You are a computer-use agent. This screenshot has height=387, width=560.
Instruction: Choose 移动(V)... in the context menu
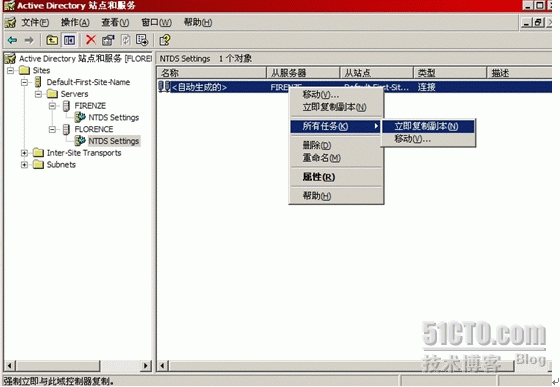click(x=336, y=95)
